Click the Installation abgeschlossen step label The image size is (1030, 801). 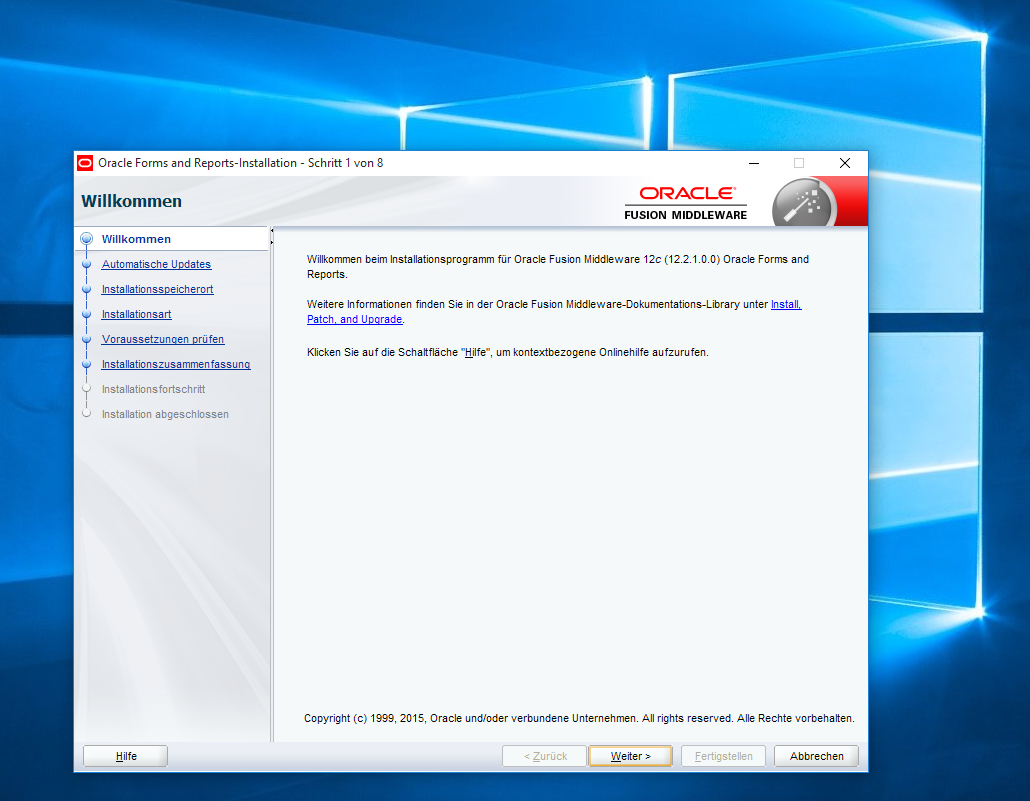click(x=166, y=414)
